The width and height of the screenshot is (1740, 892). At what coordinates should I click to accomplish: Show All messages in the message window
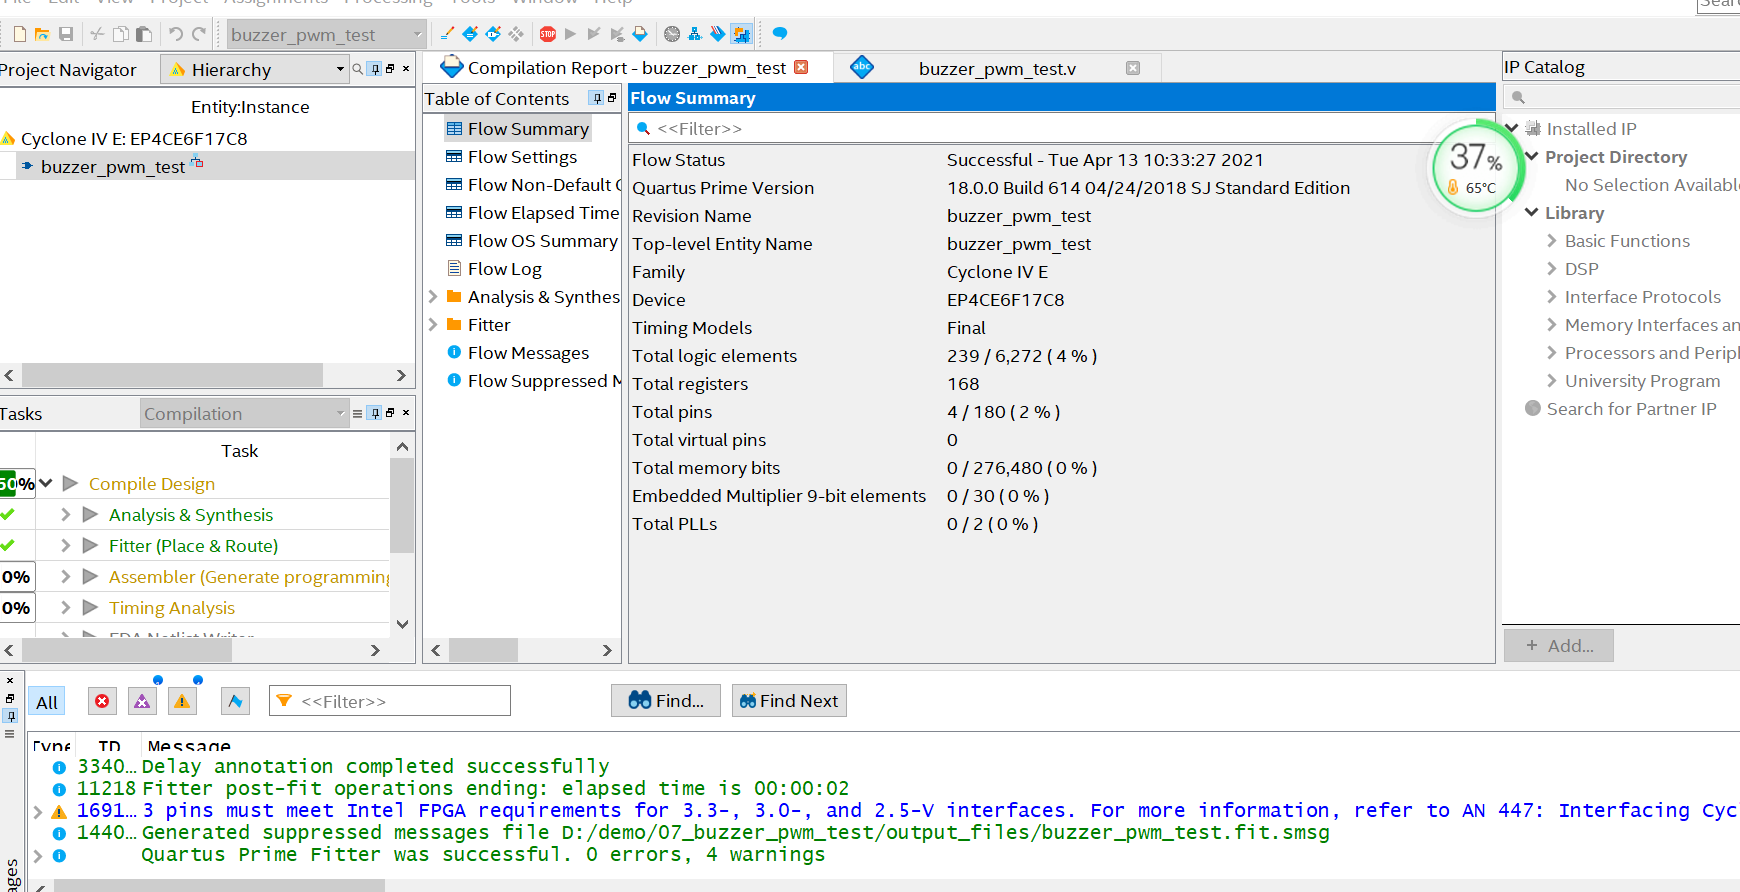click(x=47, y=701)
